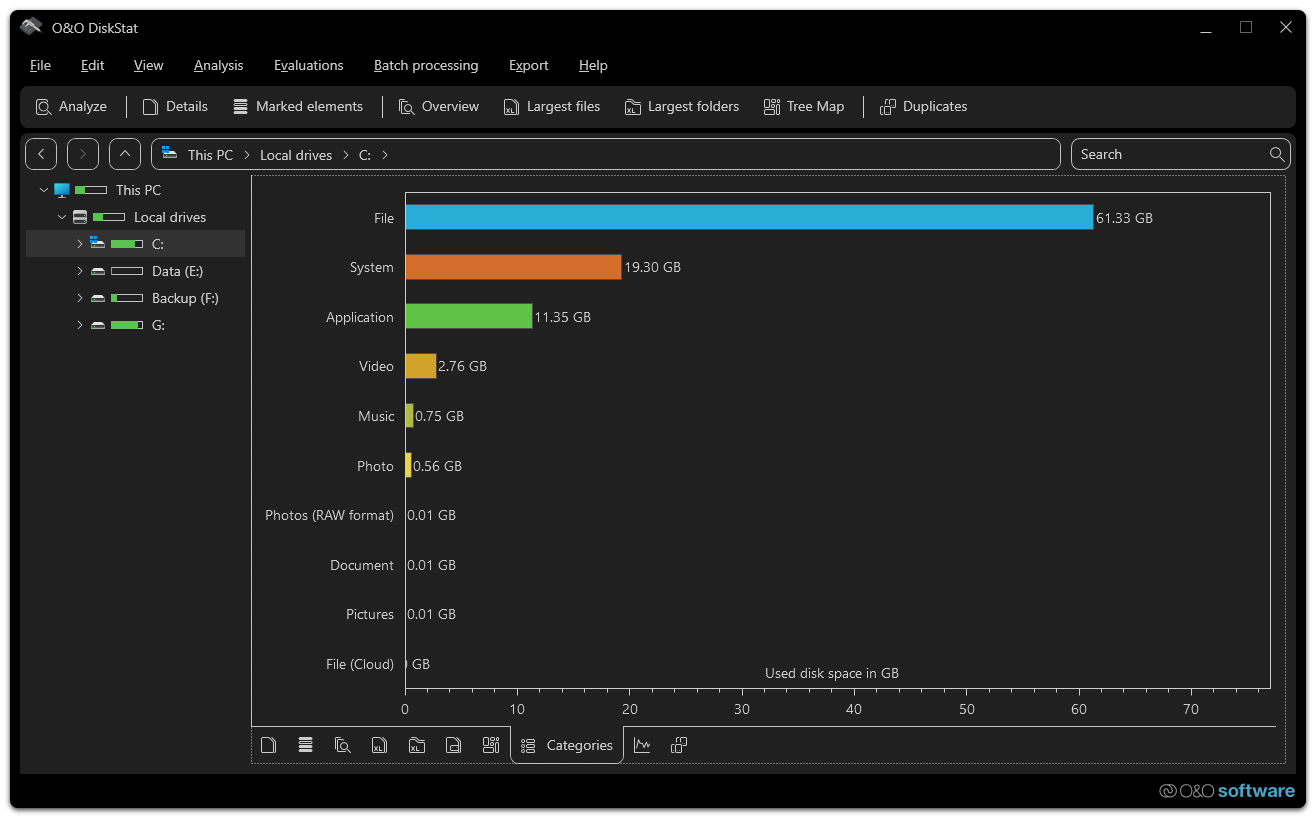Open Tree Map from top toolbar
Screen dimensions: 1316x818
(x=804, y=106)
